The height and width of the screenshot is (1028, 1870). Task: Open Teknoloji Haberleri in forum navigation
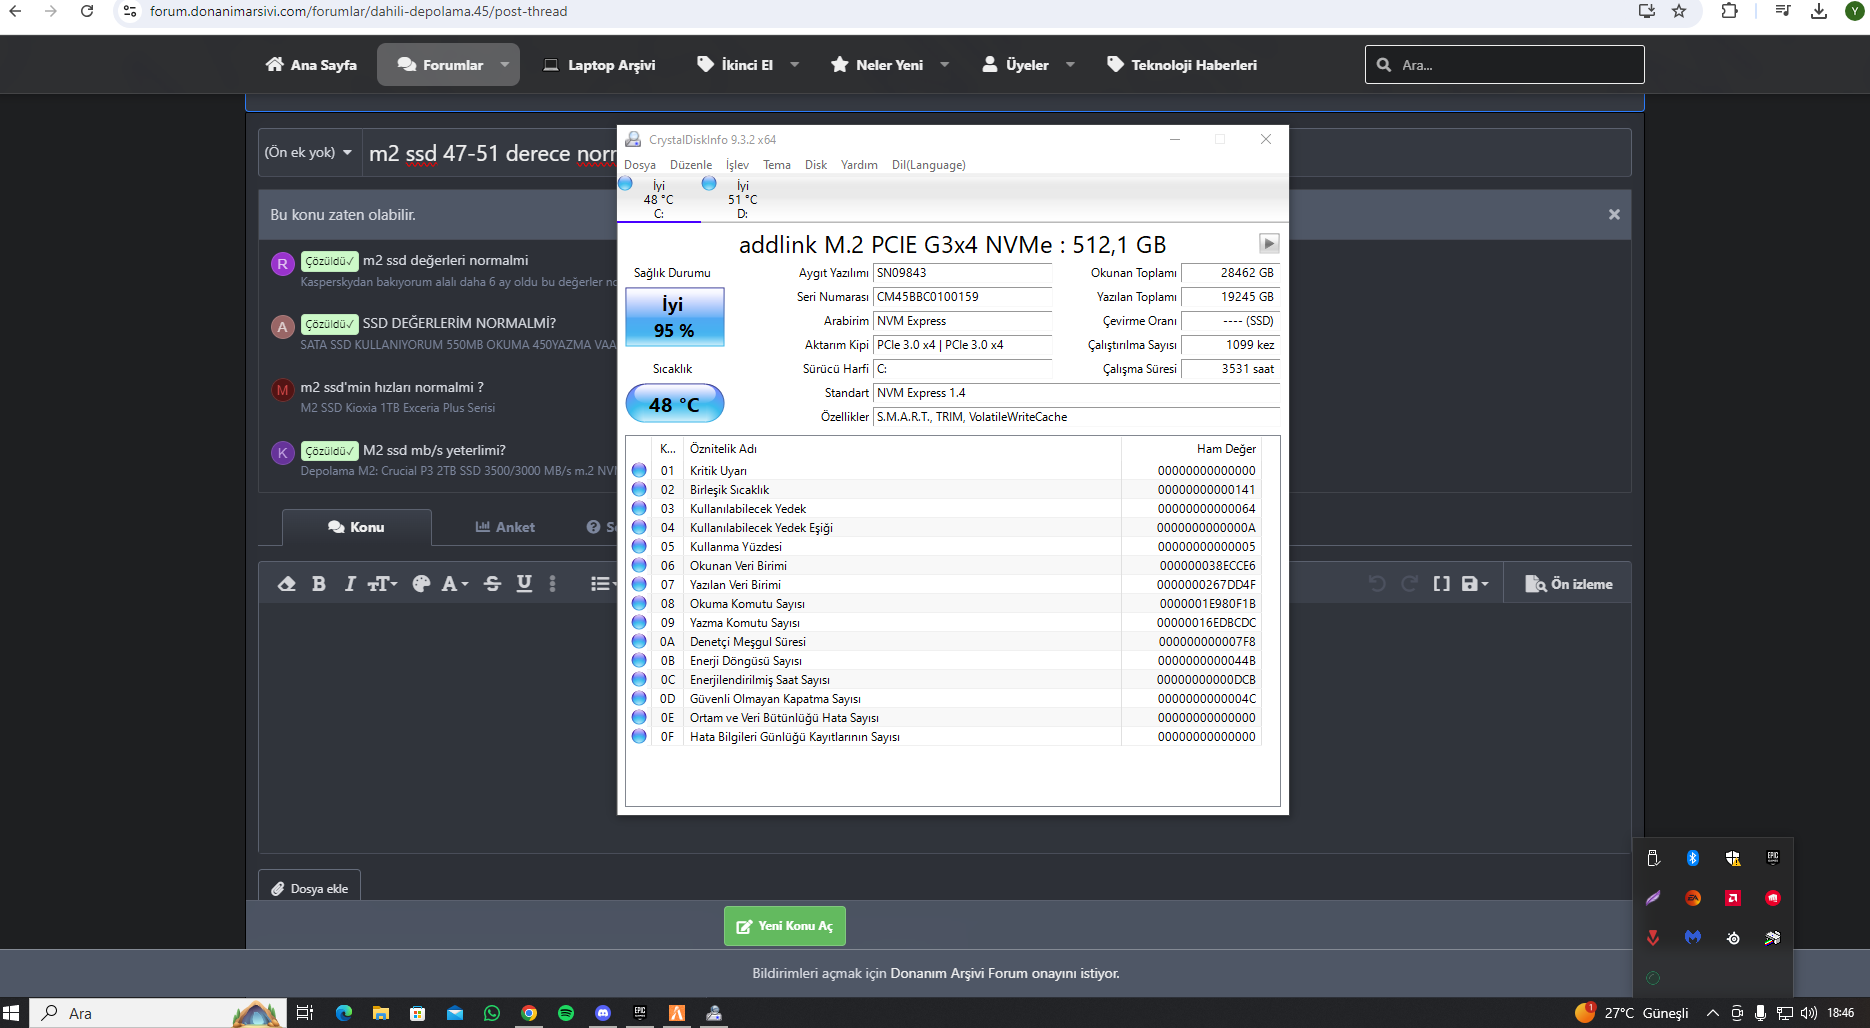click(1182, 65)
